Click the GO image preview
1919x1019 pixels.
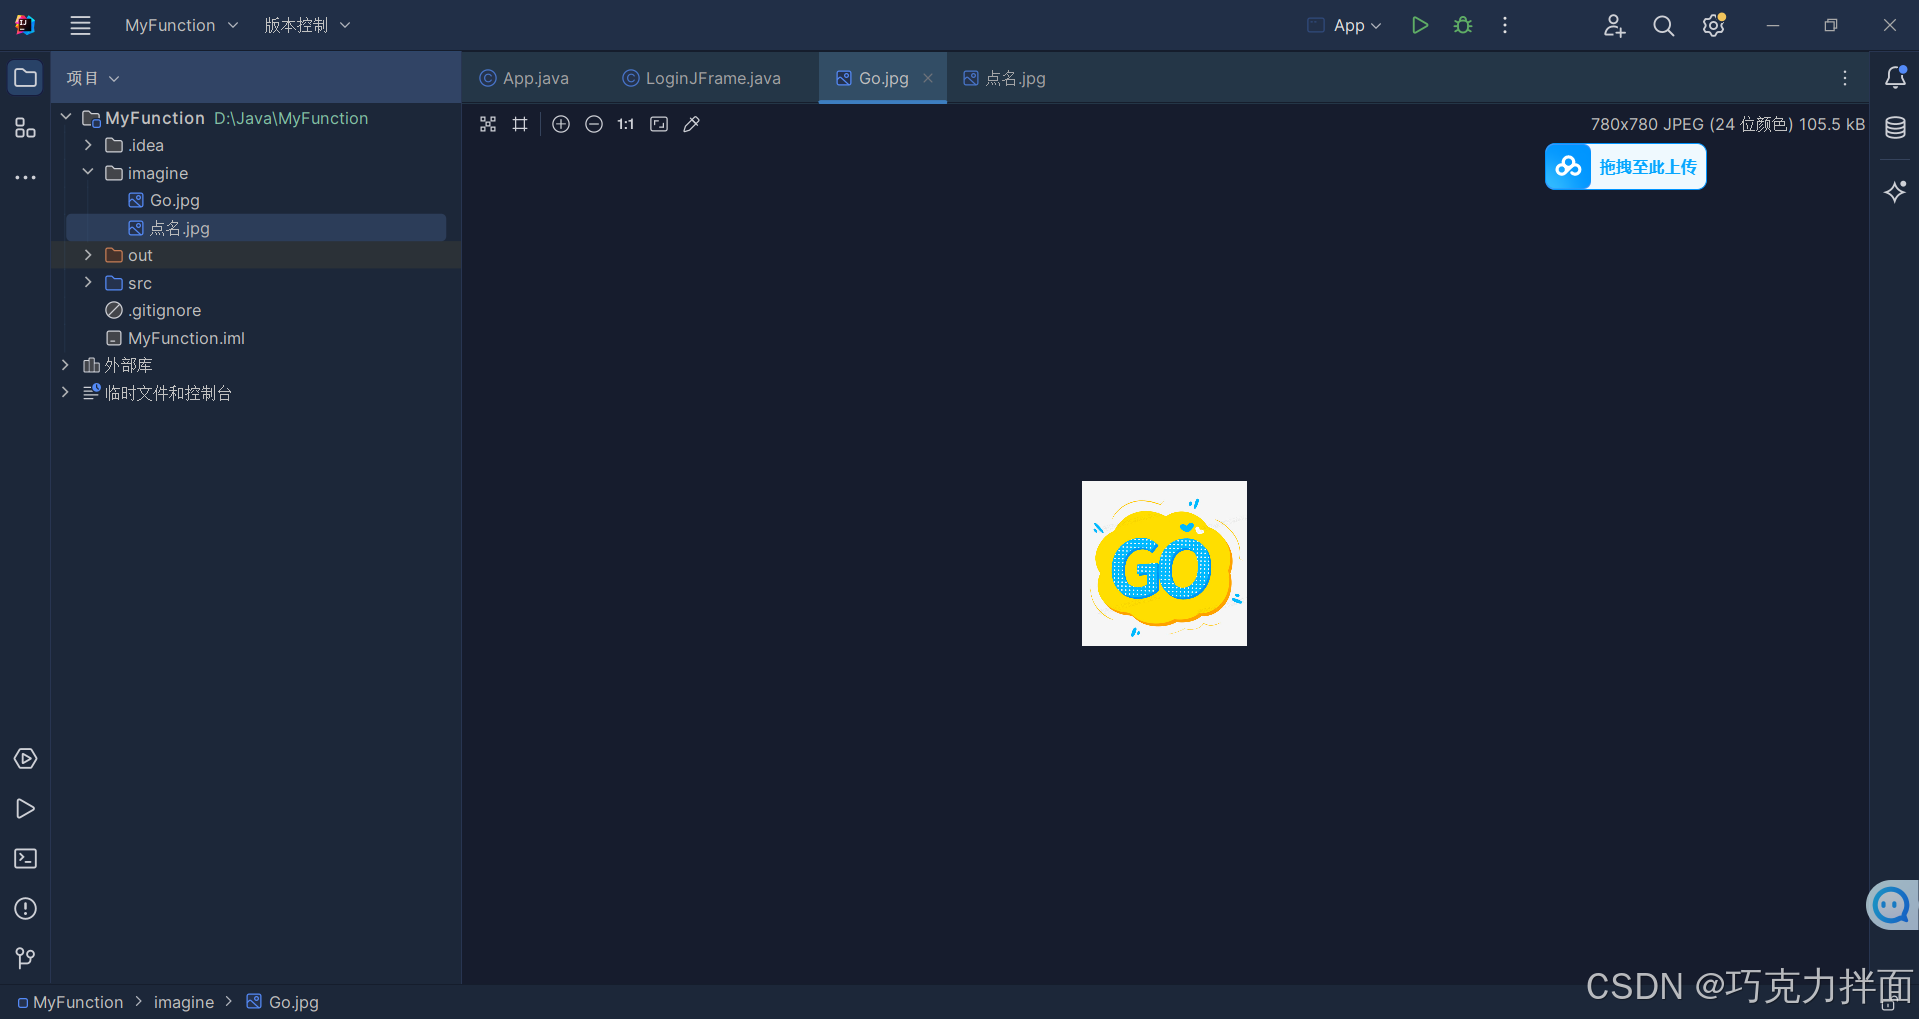pyautogui.click(x=1164, y=563)
